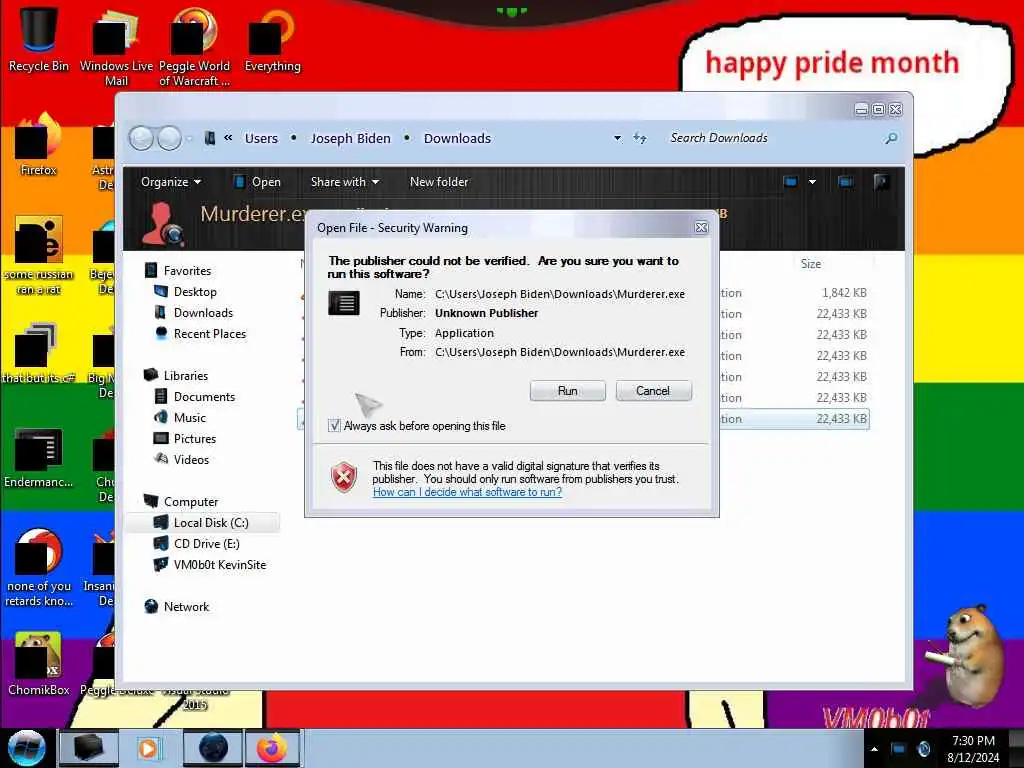This screenshot has height=768, width=1024.
Task: Click Run in the Security Warning dialog
Action: 567,391
